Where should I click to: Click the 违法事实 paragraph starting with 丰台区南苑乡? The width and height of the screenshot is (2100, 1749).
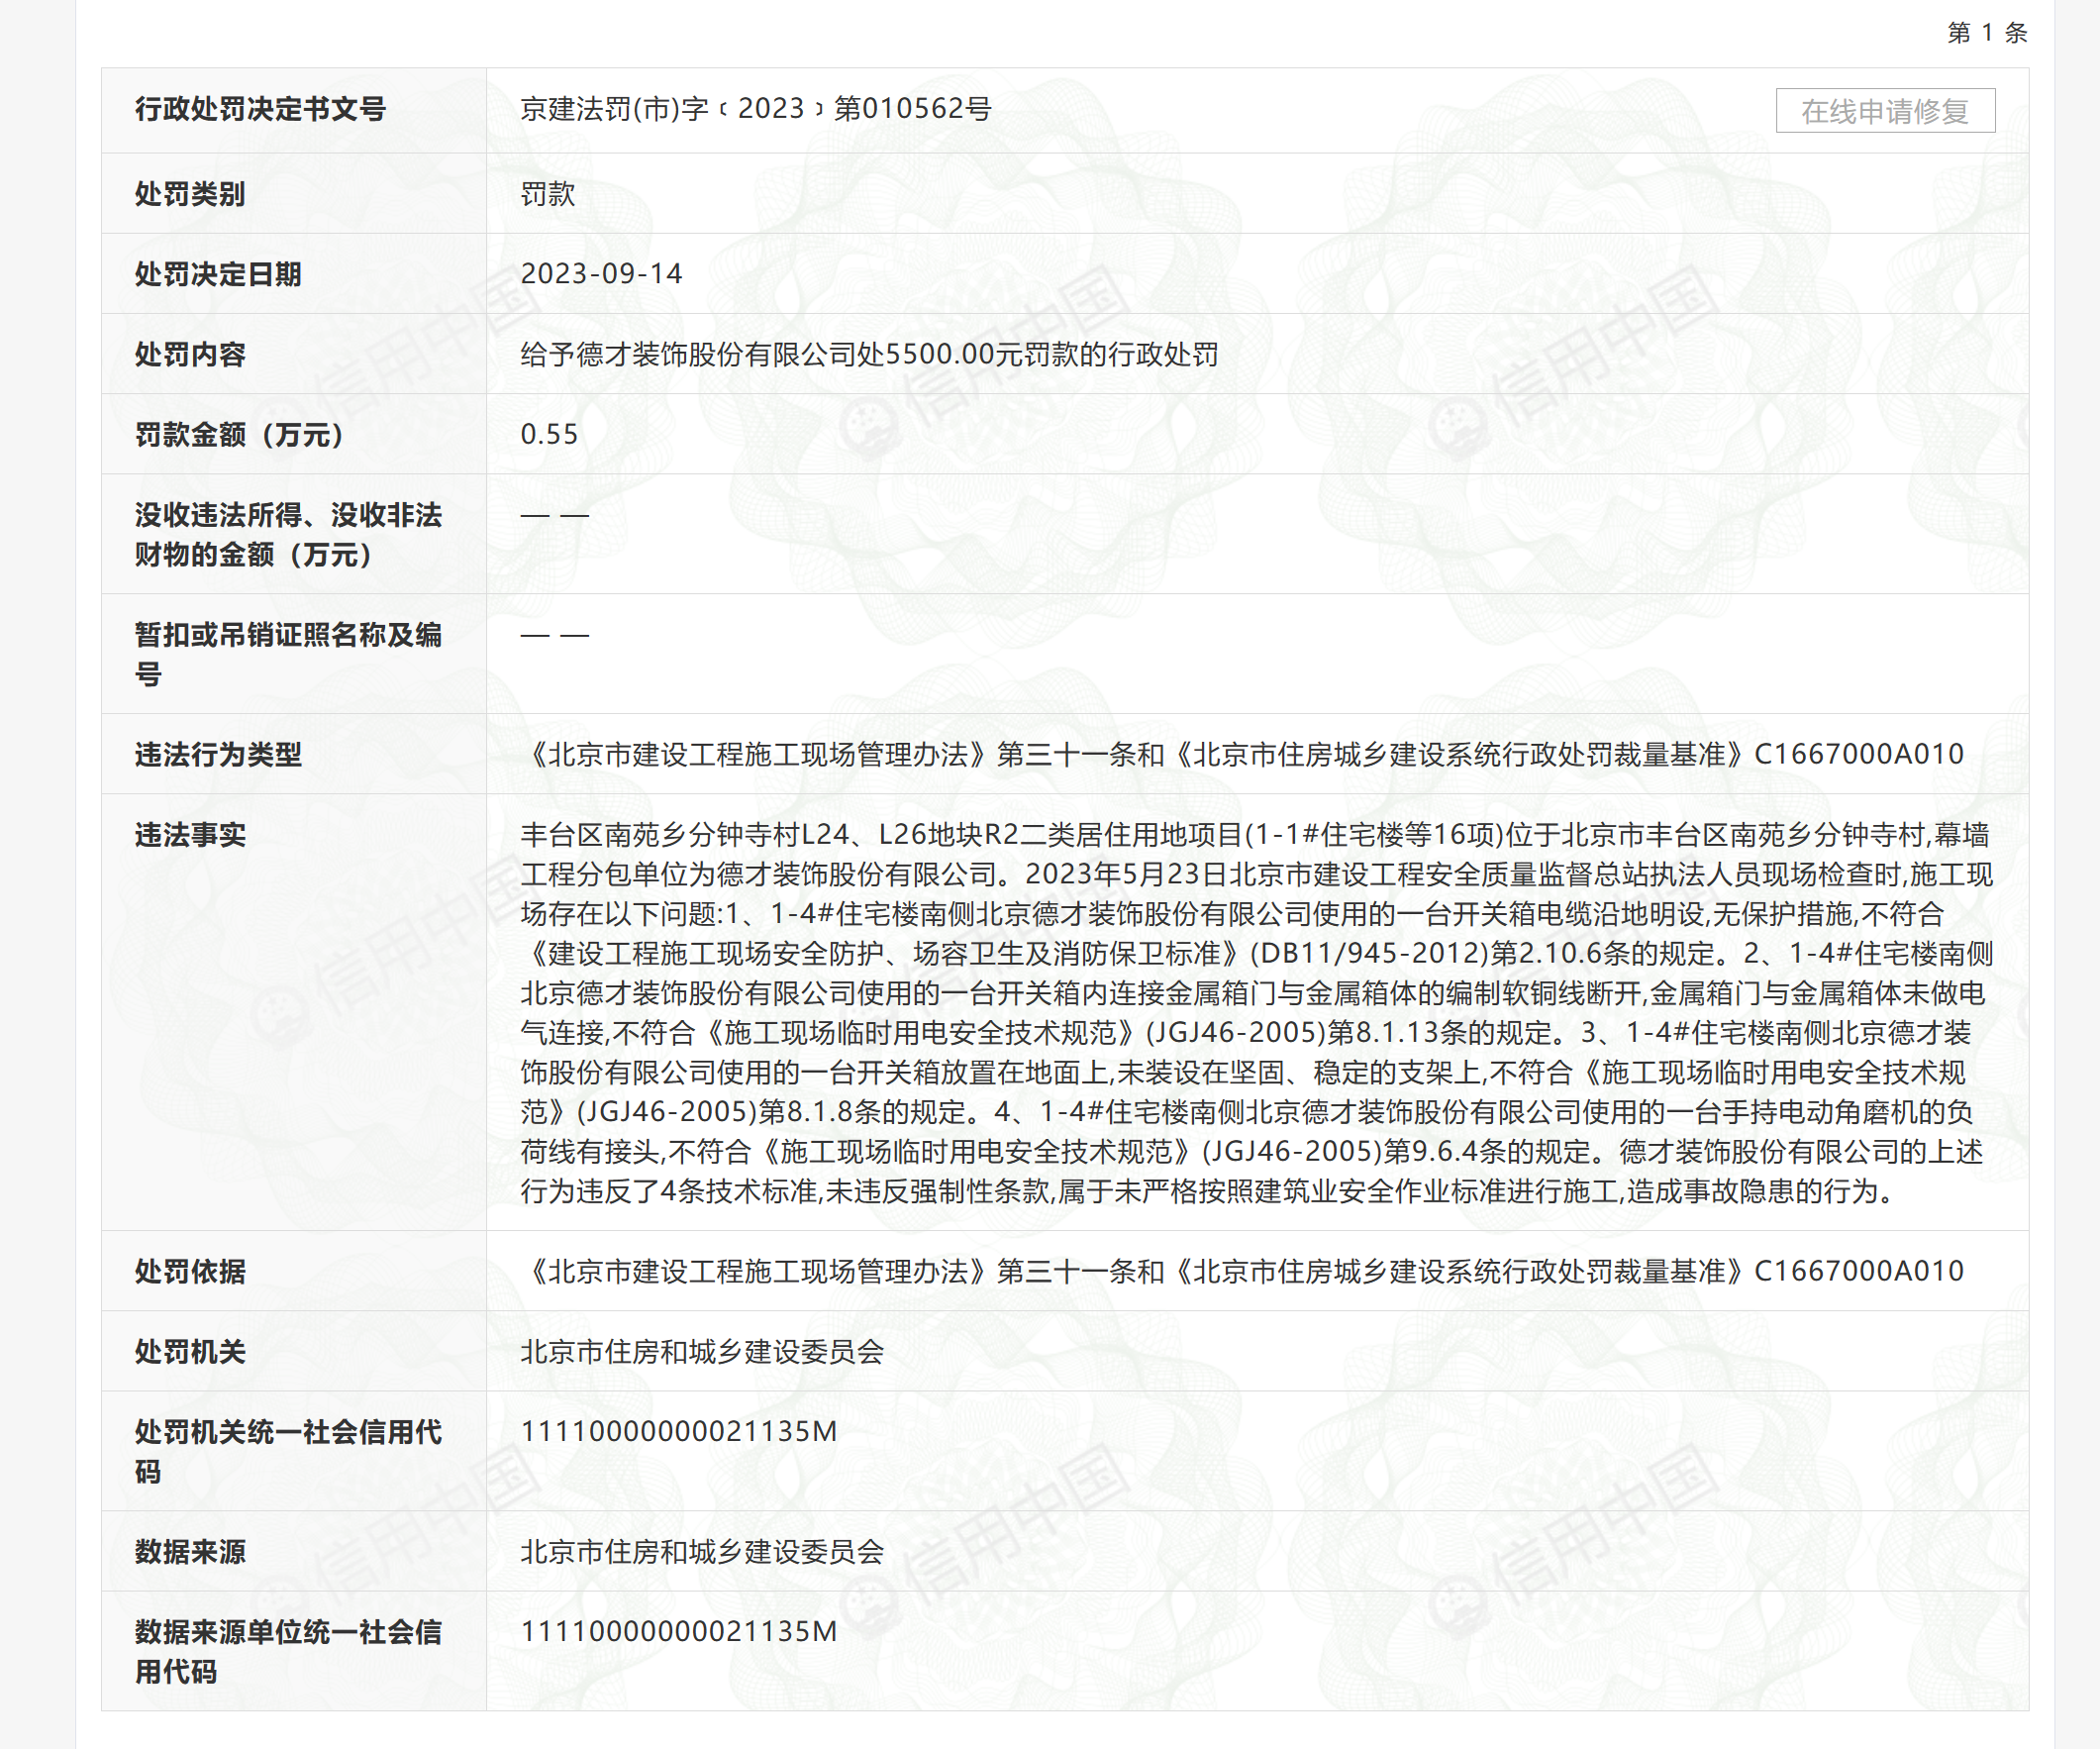[1255, 1012]
